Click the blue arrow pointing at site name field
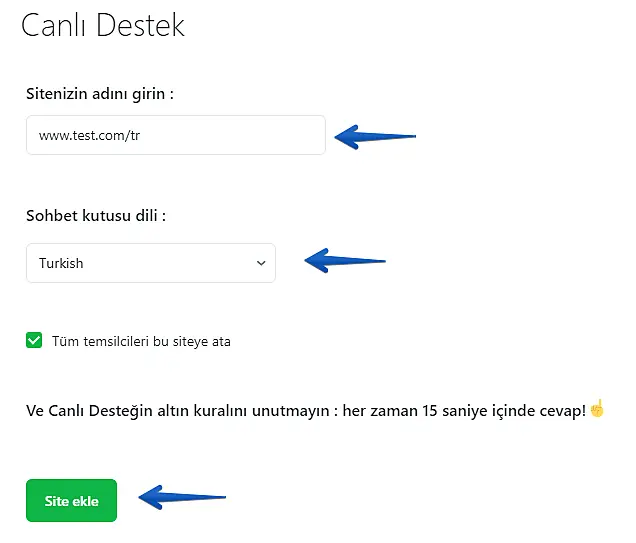The image size is (636, 543). (374, 136)
